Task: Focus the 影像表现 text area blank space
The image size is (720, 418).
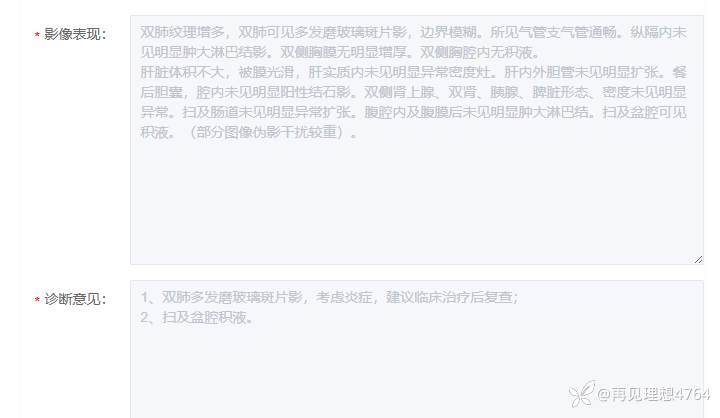Action: (x=416, y=202)
